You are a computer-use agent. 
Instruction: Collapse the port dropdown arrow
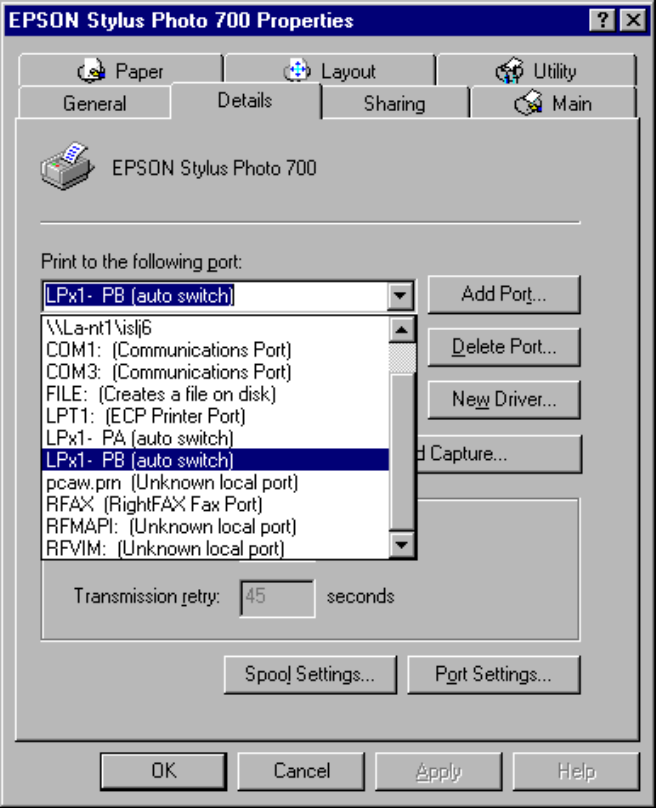400,296
